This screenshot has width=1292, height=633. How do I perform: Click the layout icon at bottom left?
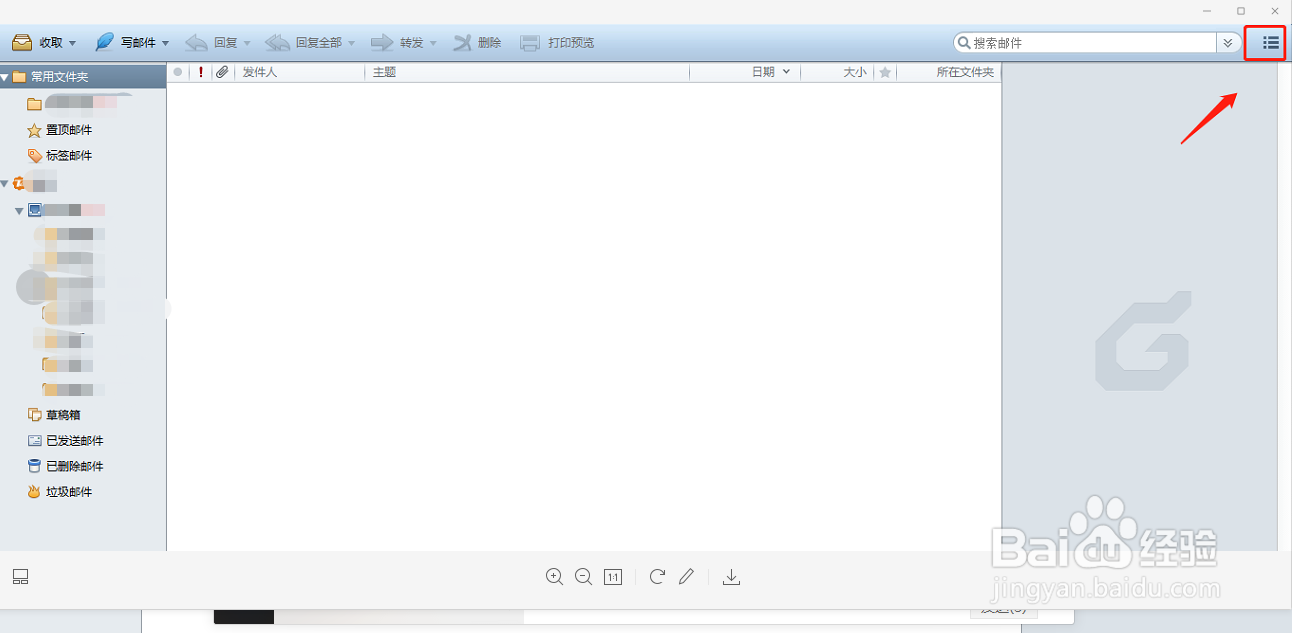(20, 577)
